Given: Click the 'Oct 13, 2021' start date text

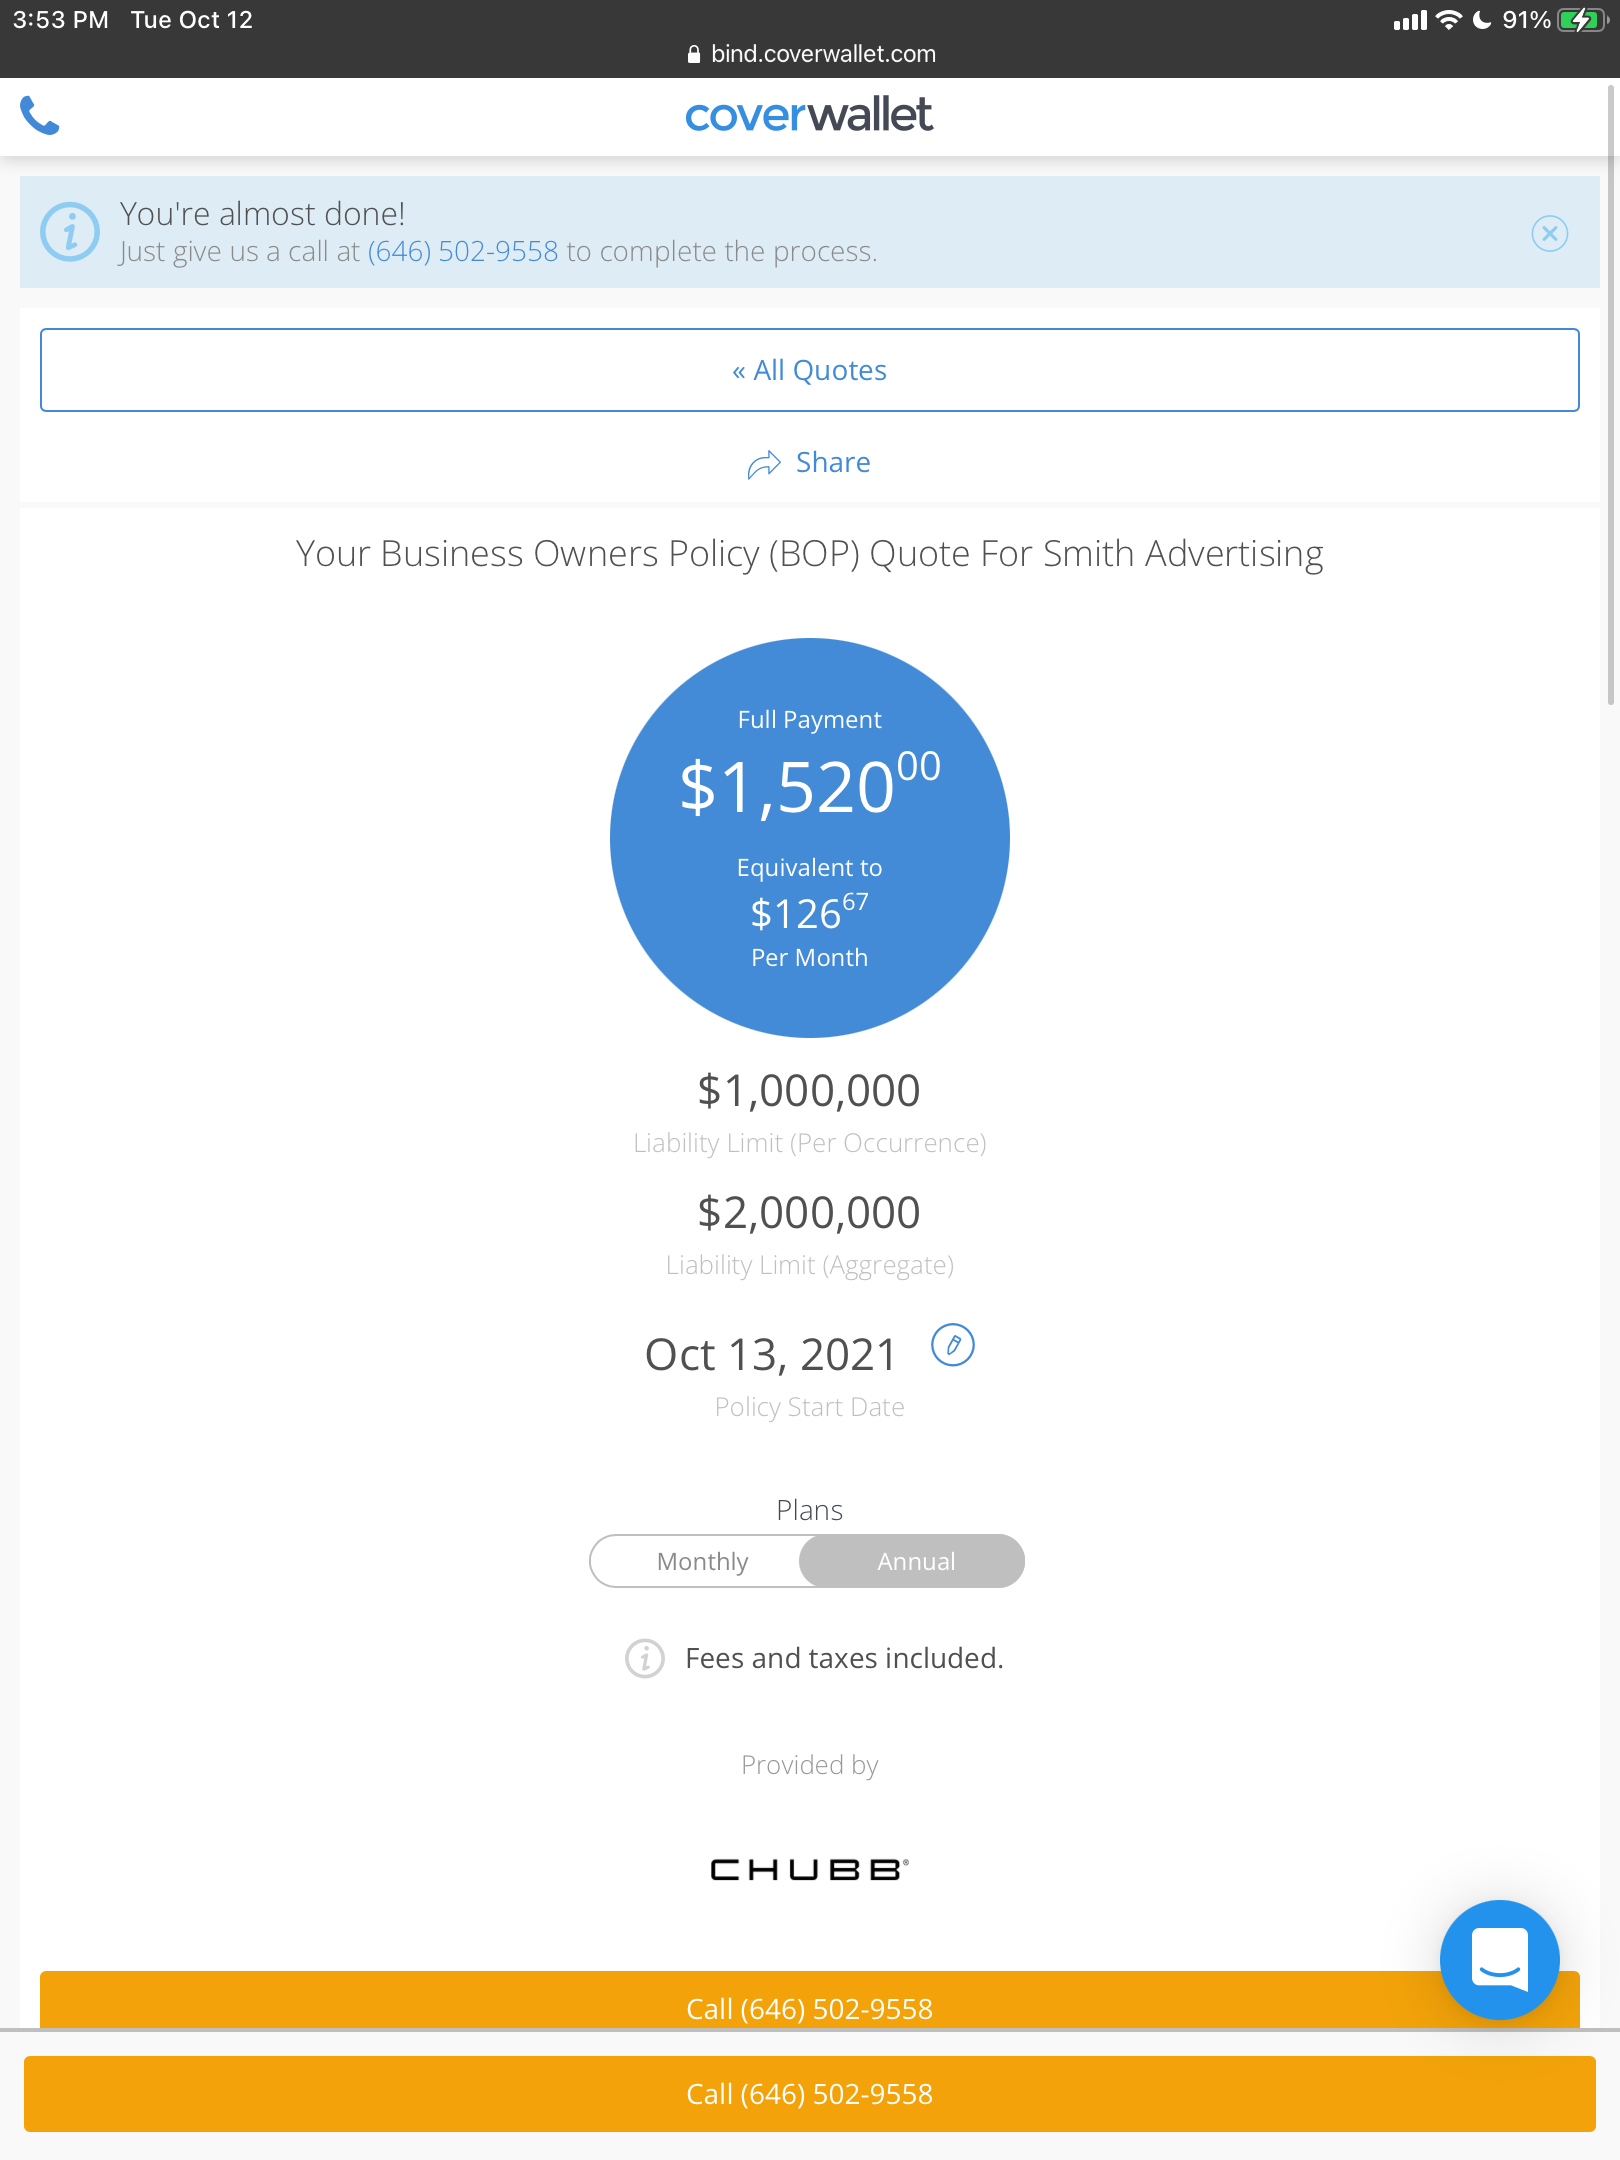Looking at the screenshot, I should (x=771, y=1355).
